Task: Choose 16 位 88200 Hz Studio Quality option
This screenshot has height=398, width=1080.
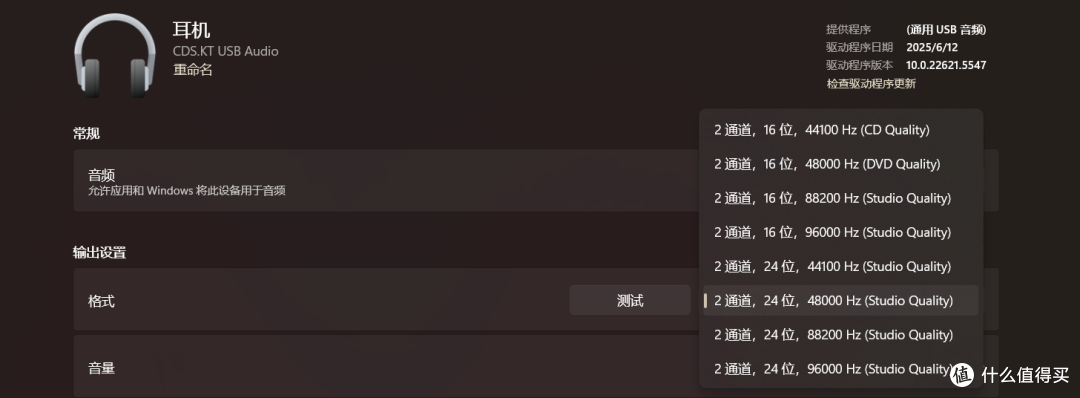Action: tap(840, 198)
